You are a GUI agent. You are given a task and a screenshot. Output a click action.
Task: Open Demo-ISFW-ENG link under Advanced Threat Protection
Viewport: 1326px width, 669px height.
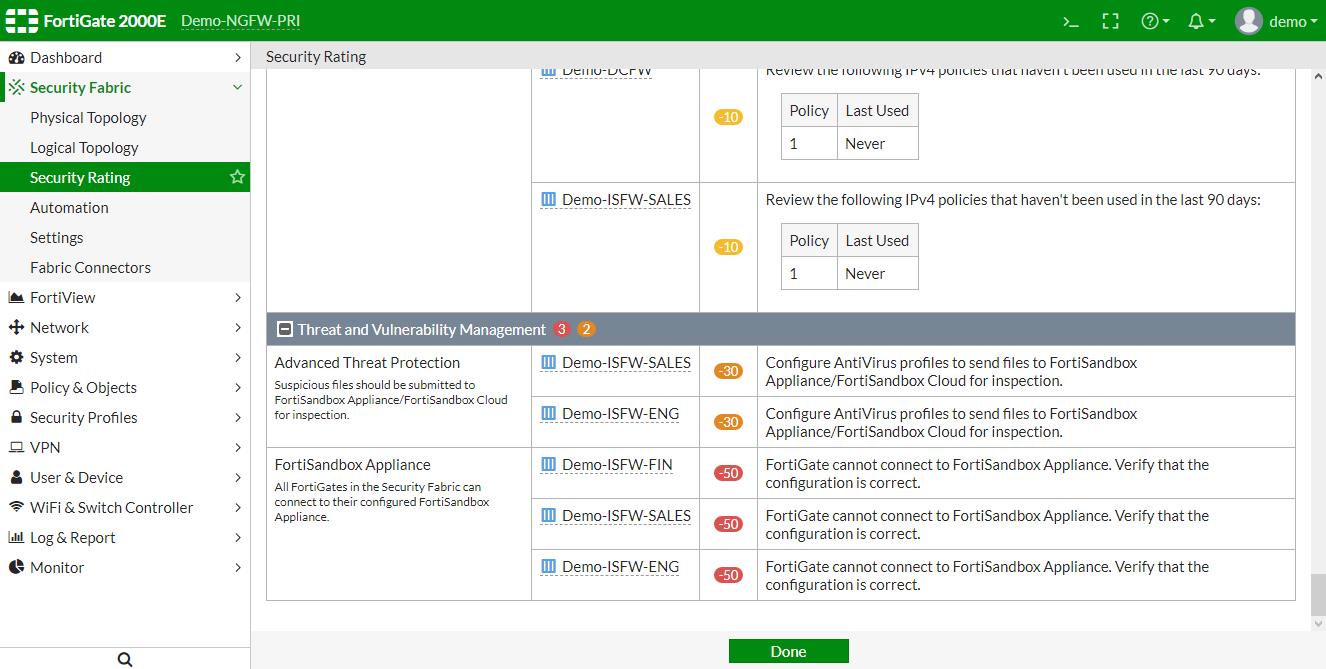click(620, 414)
